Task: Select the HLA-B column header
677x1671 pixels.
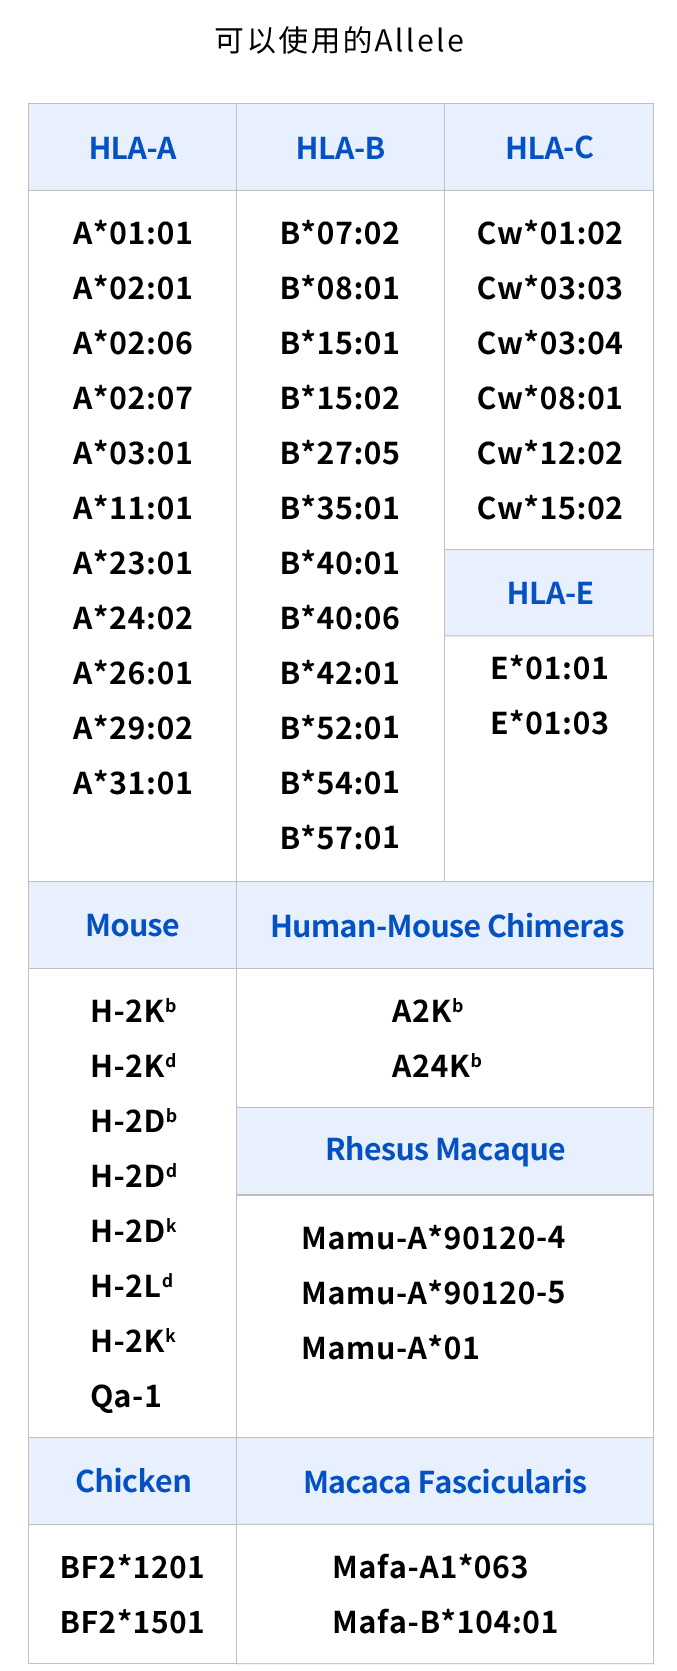Action: pyautogui.click(x=340, y=148)
